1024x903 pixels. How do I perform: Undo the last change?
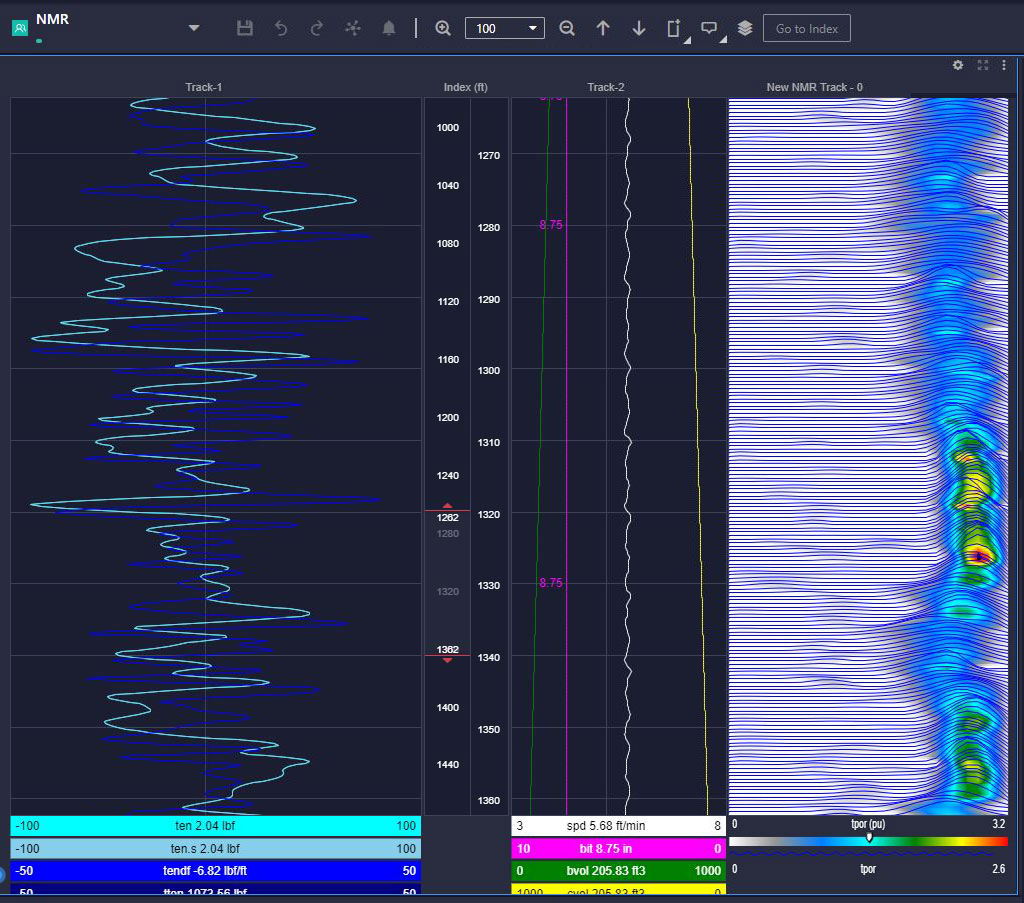point(280,28)
